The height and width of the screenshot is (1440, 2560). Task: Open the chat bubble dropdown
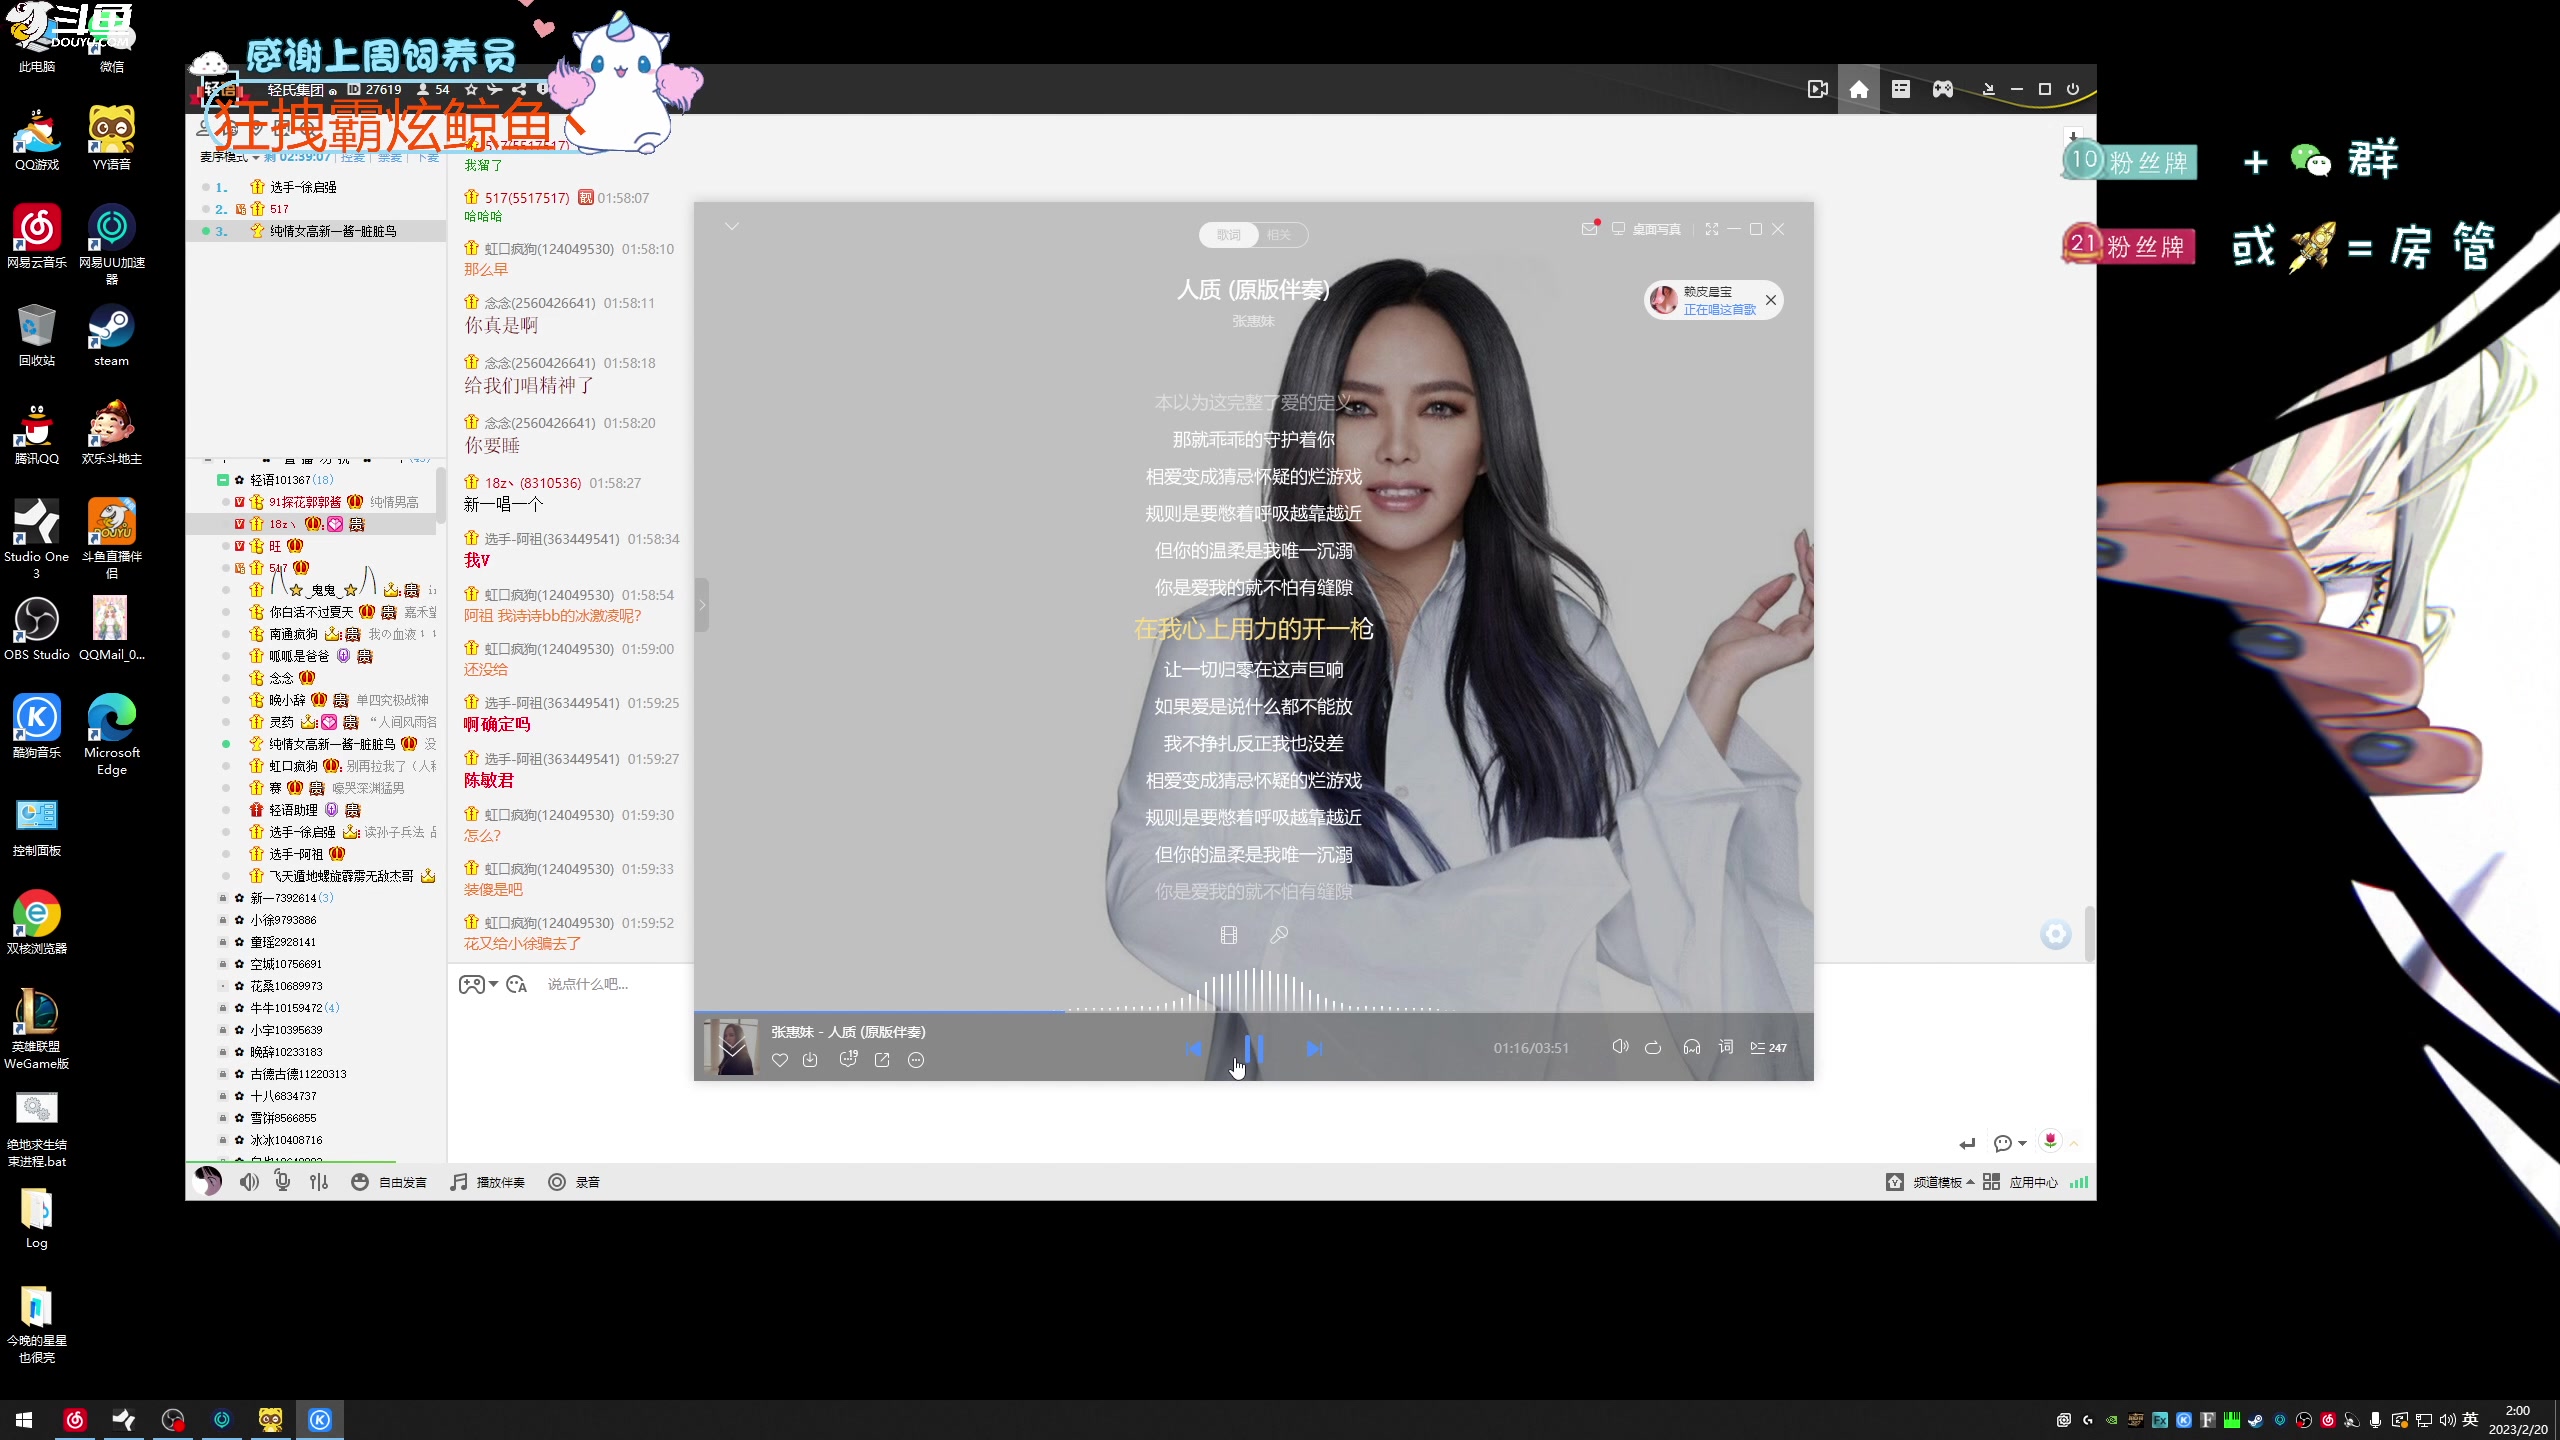pos(2009,1143)
